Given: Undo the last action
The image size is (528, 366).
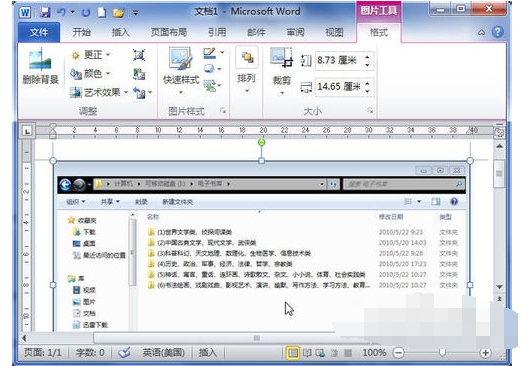Looking at the screenshot, I should pos(61,13).
